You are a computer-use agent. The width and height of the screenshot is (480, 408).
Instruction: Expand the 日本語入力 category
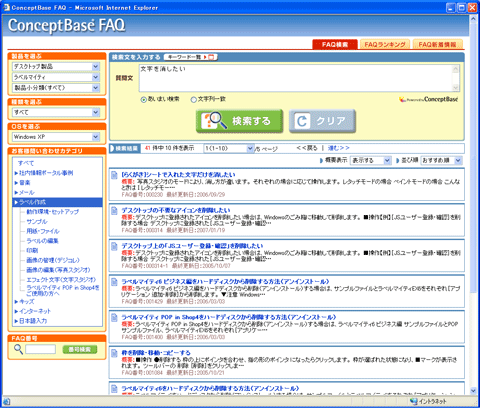(16, 321)
